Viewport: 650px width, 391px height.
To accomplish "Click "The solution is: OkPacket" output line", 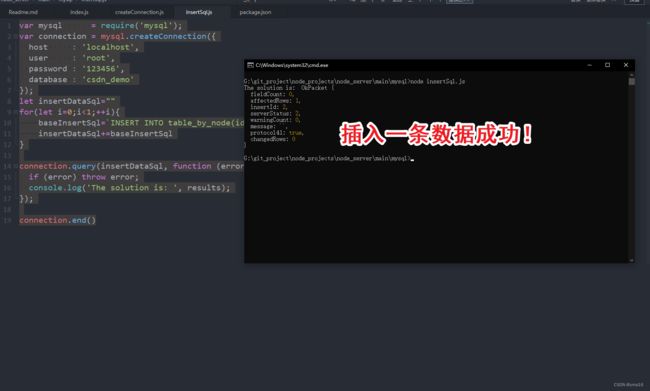I will (x=289, y=88).
